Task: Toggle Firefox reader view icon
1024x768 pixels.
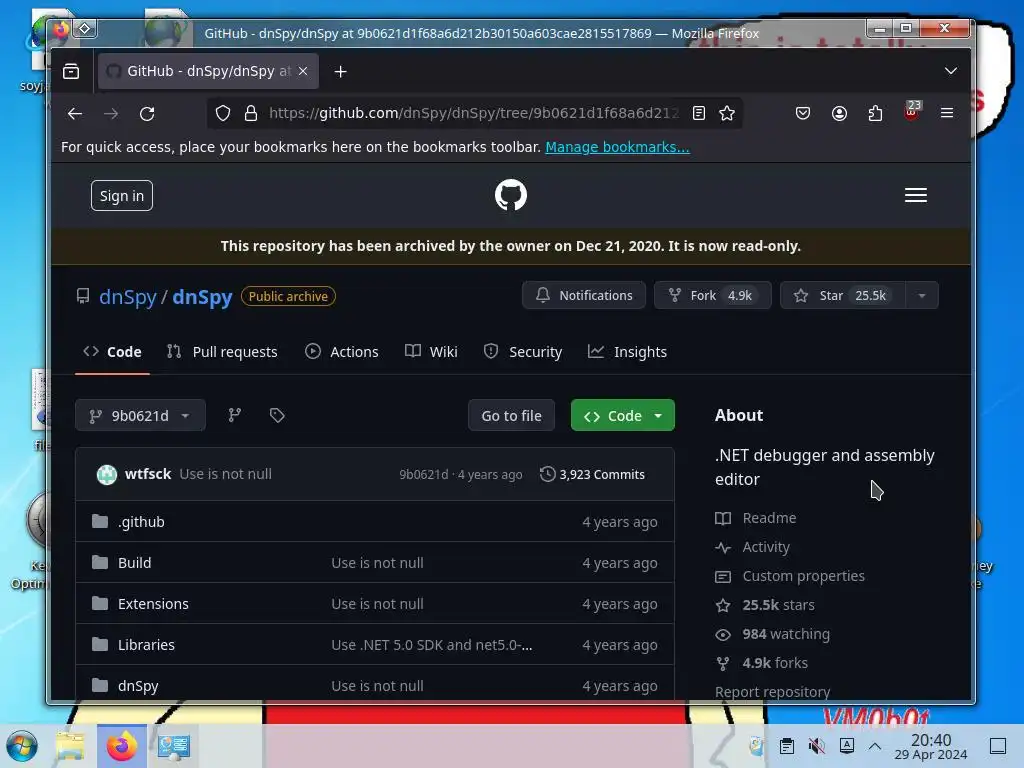Action: coord(699,114)
